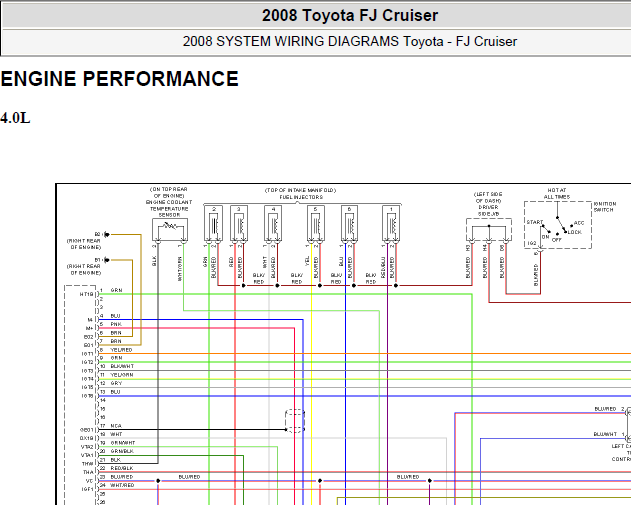Click the "VC" pin label
Viewport: 631px width, 505px height.
click(89, 481)
